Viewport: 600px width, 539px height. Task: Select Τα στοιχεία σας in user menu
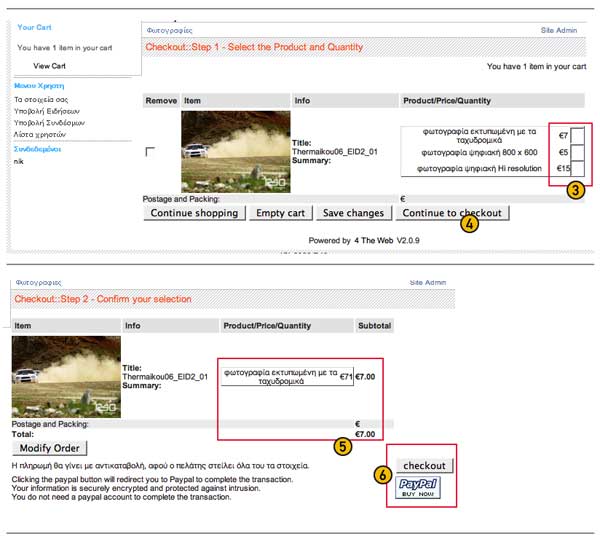click(41, 100)
